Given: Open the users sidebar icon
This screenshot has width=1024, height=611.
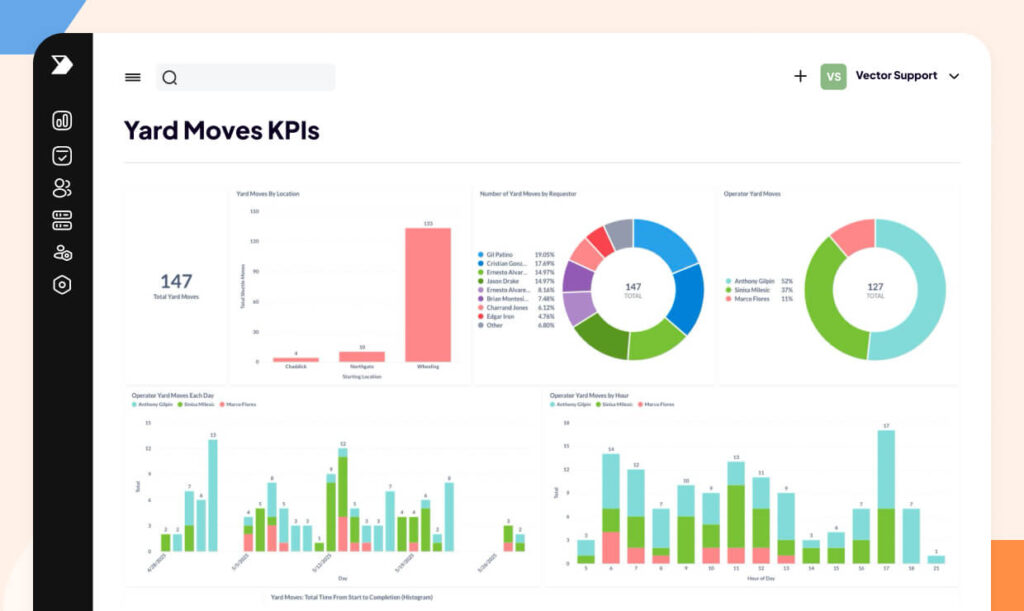Looking at the screenshot, I should [x=62, y=188].
